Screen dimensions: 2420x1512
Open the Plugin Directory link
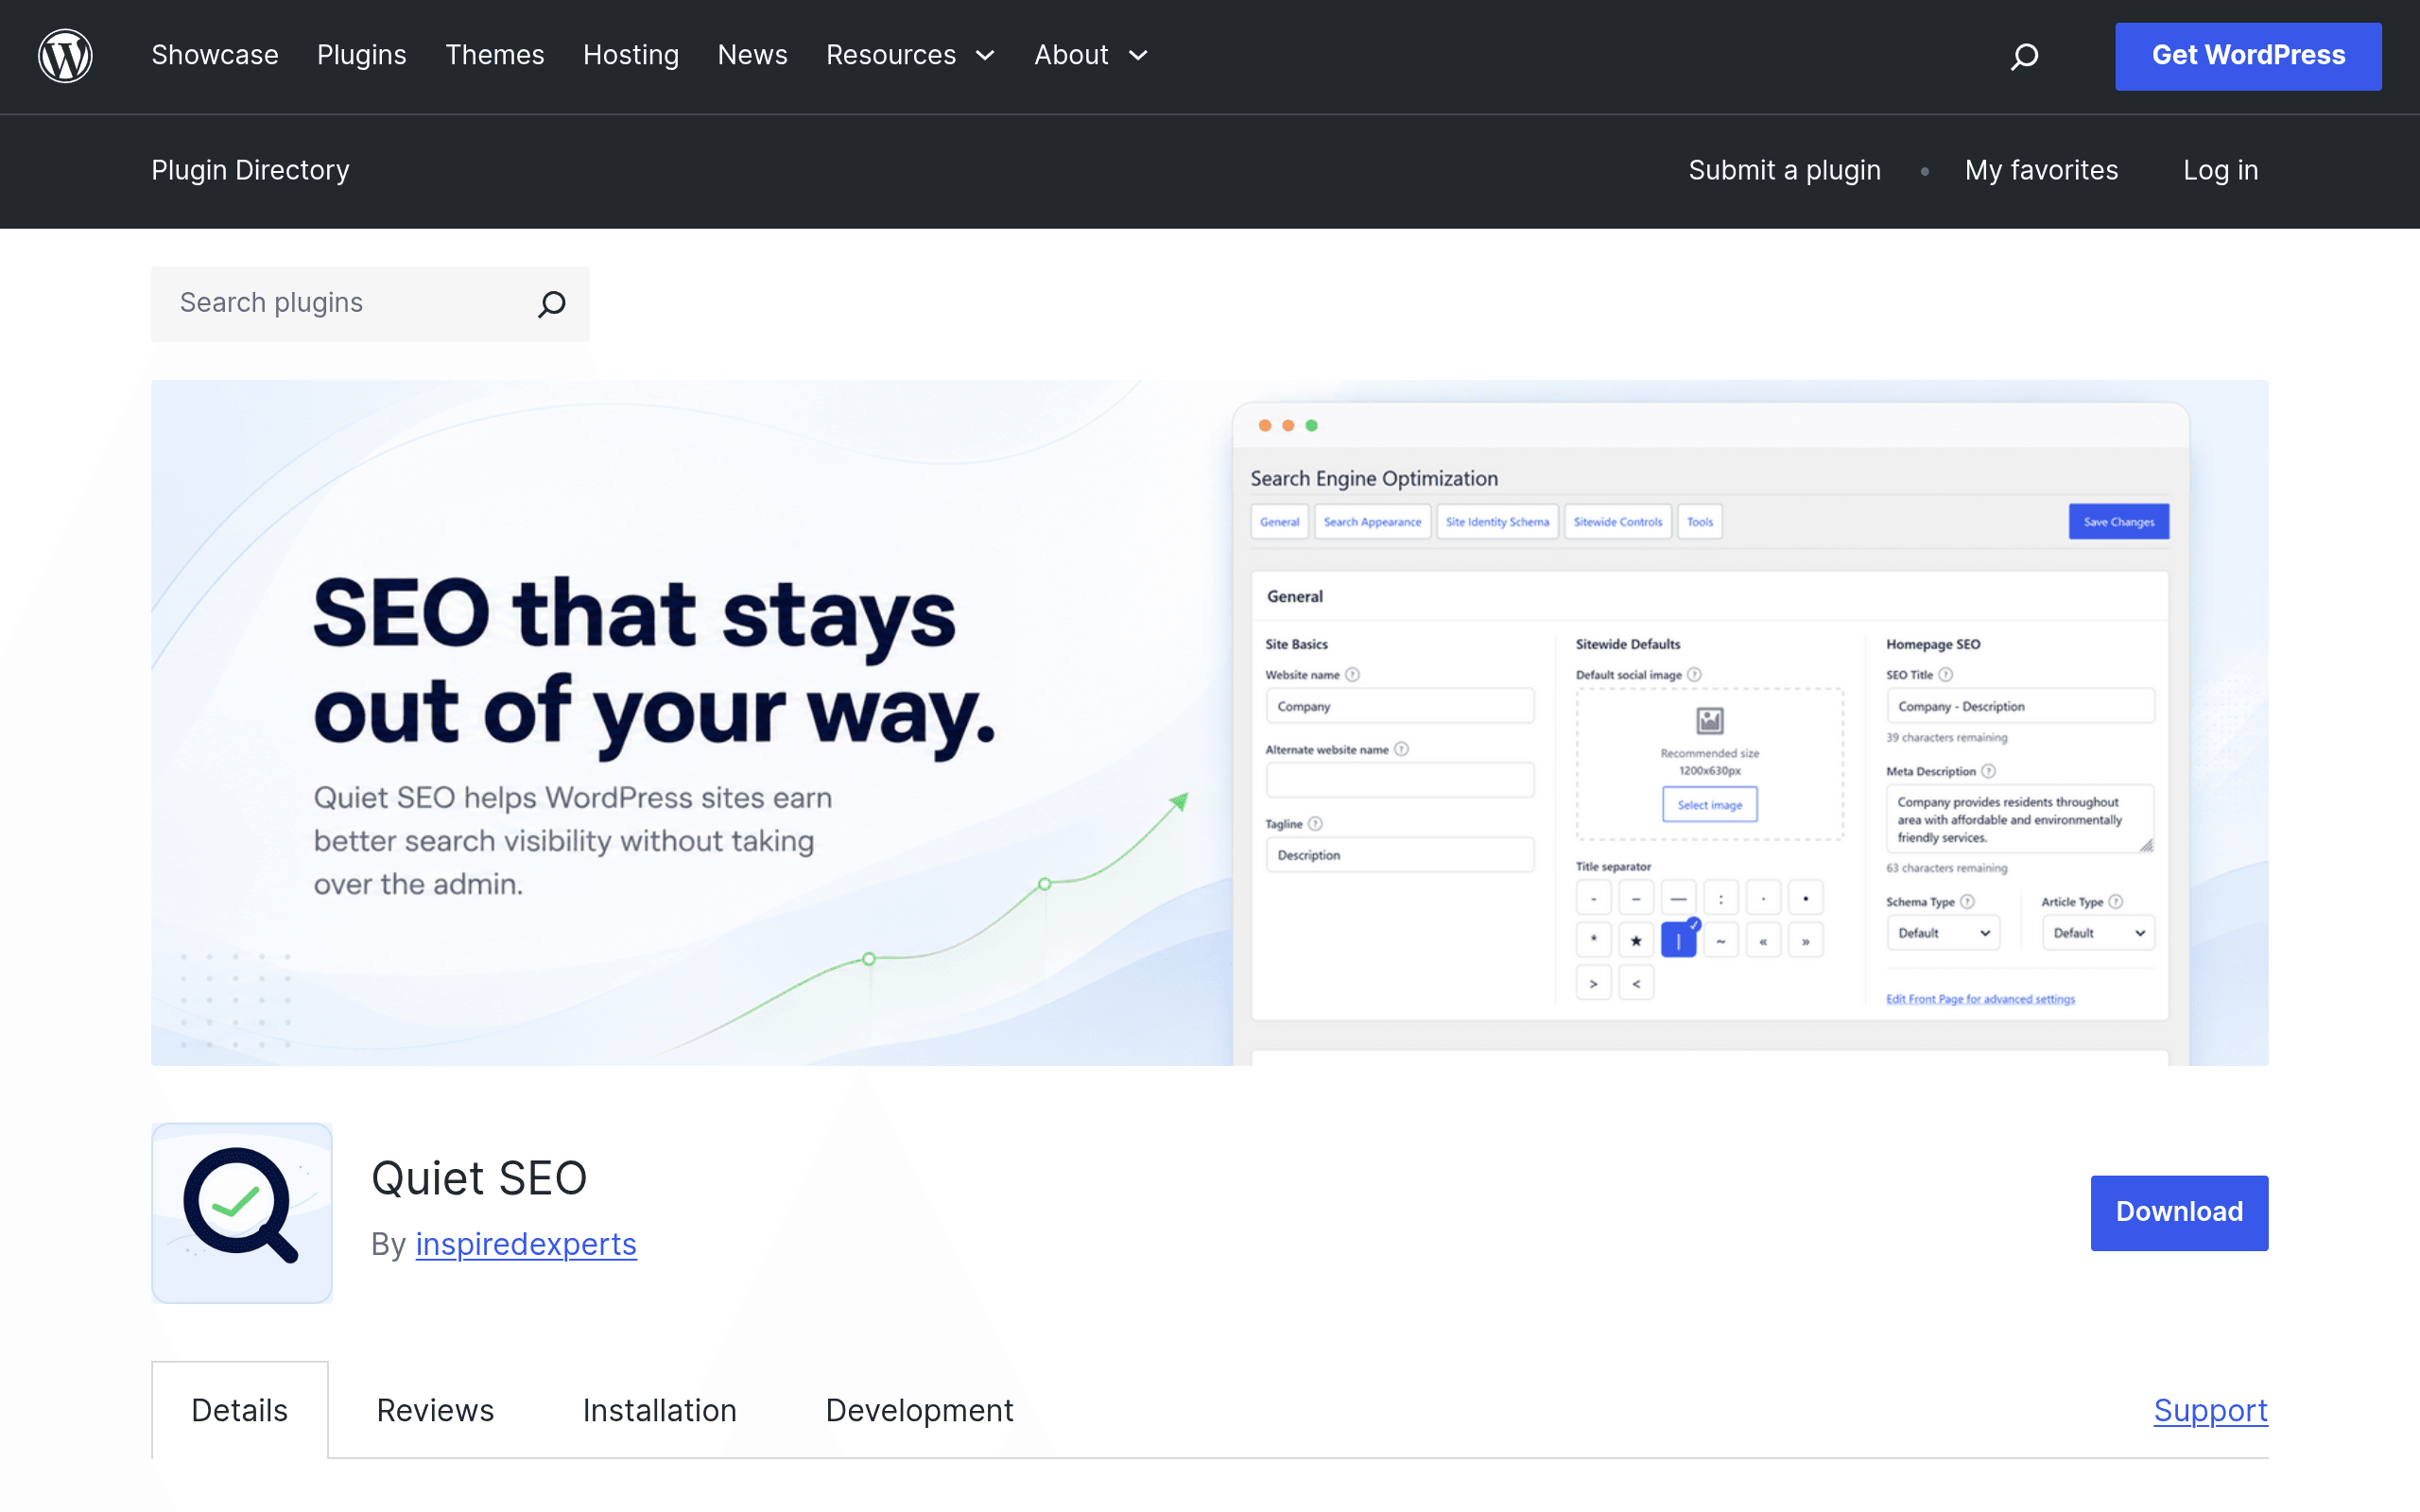click(x=251, y=170)
